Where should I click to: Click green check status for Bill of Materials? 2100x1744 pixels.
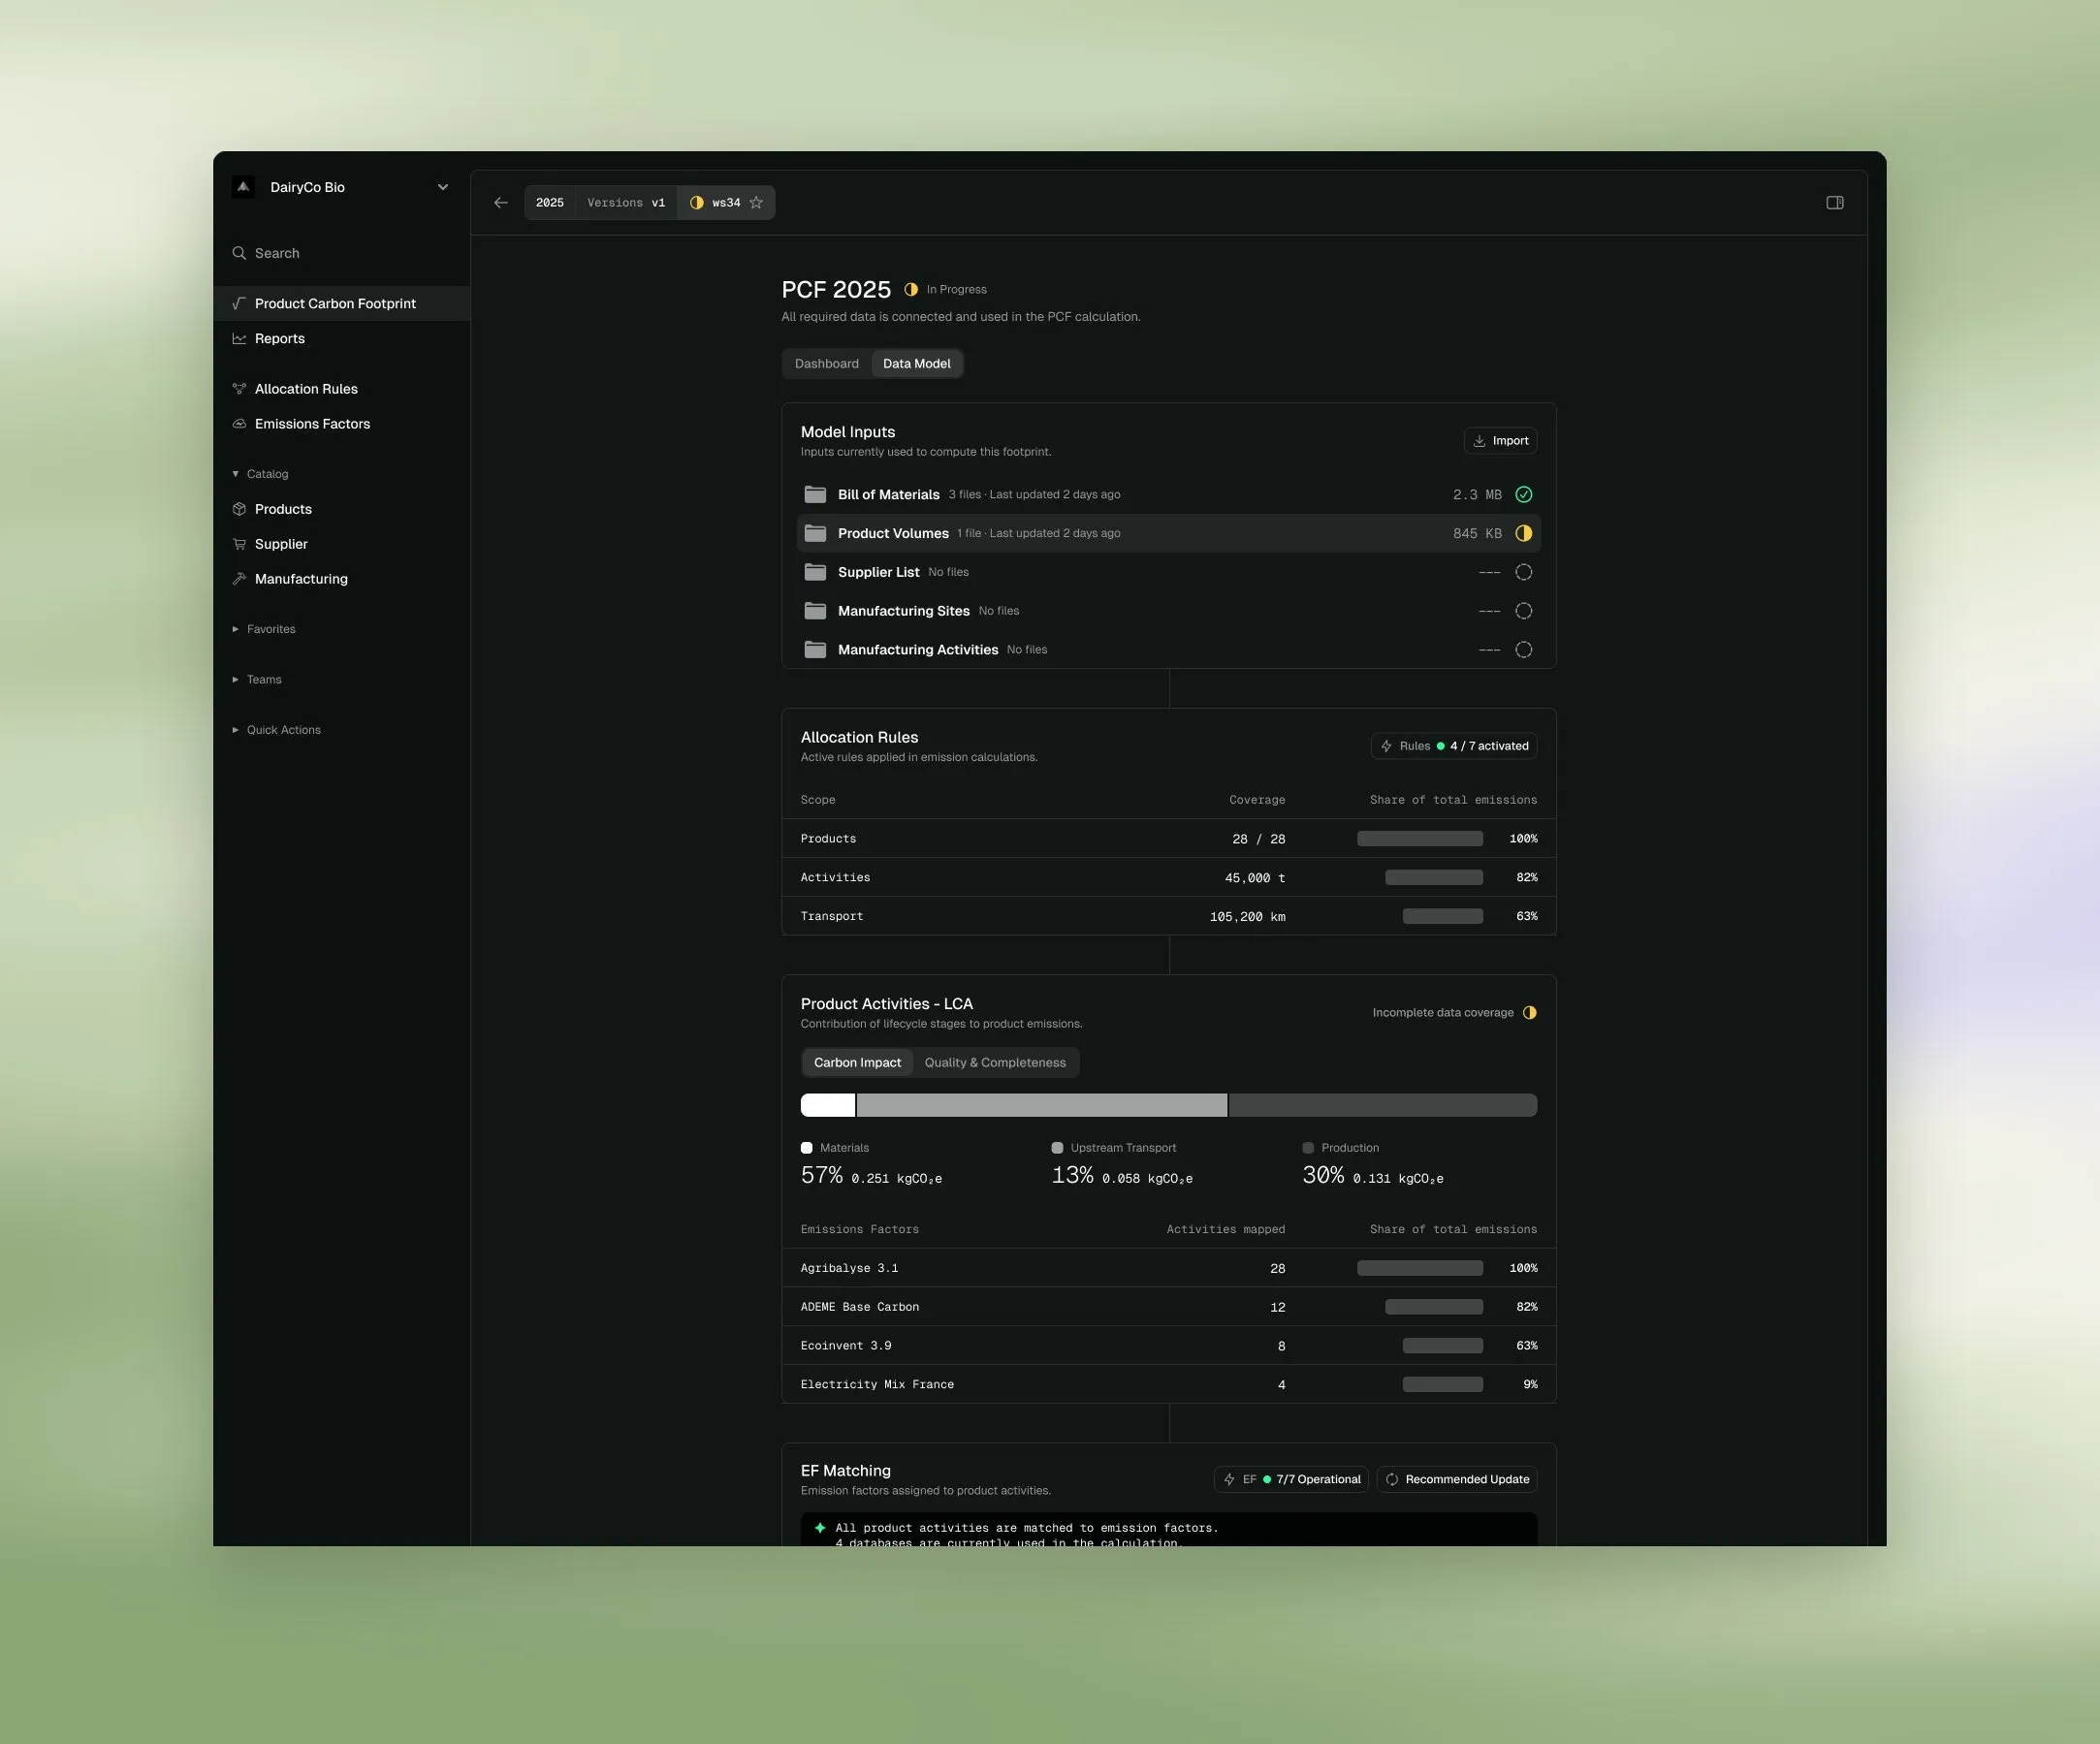click(x=1524, y=495)
